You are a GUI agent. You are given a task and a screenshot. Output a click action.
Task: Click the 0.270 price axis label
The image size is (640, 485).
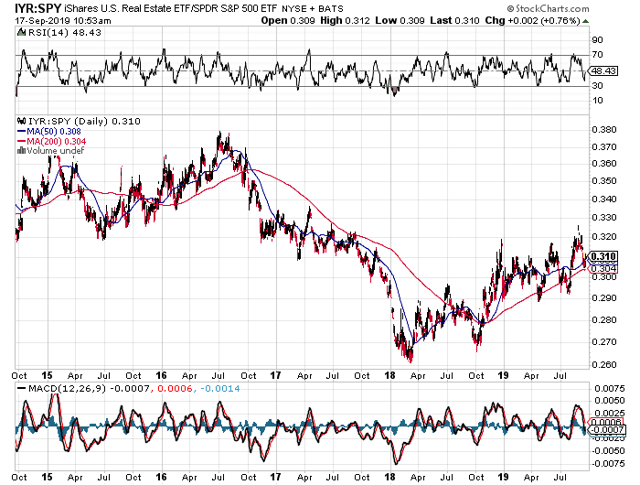click(x=604, y=342)
